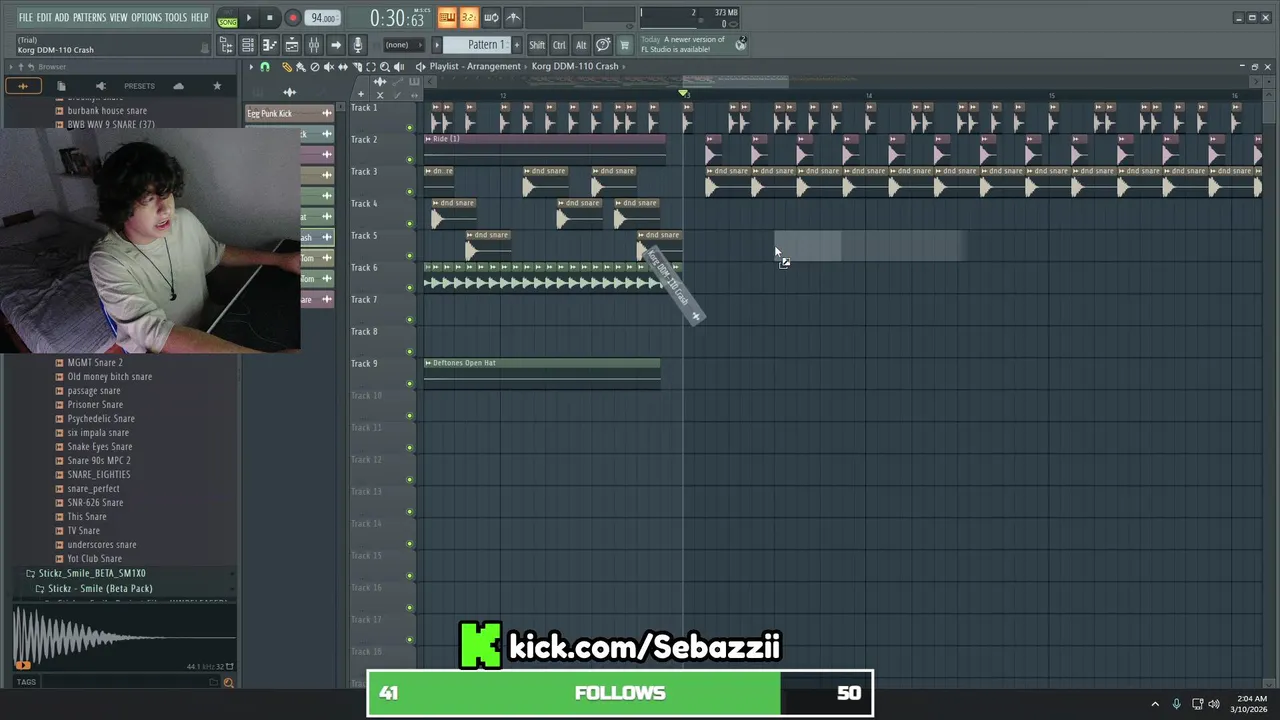The width and height of the screenshot is (1280, 720).
Task: Click the browser star favorites icon
Action: coord(217,86)
